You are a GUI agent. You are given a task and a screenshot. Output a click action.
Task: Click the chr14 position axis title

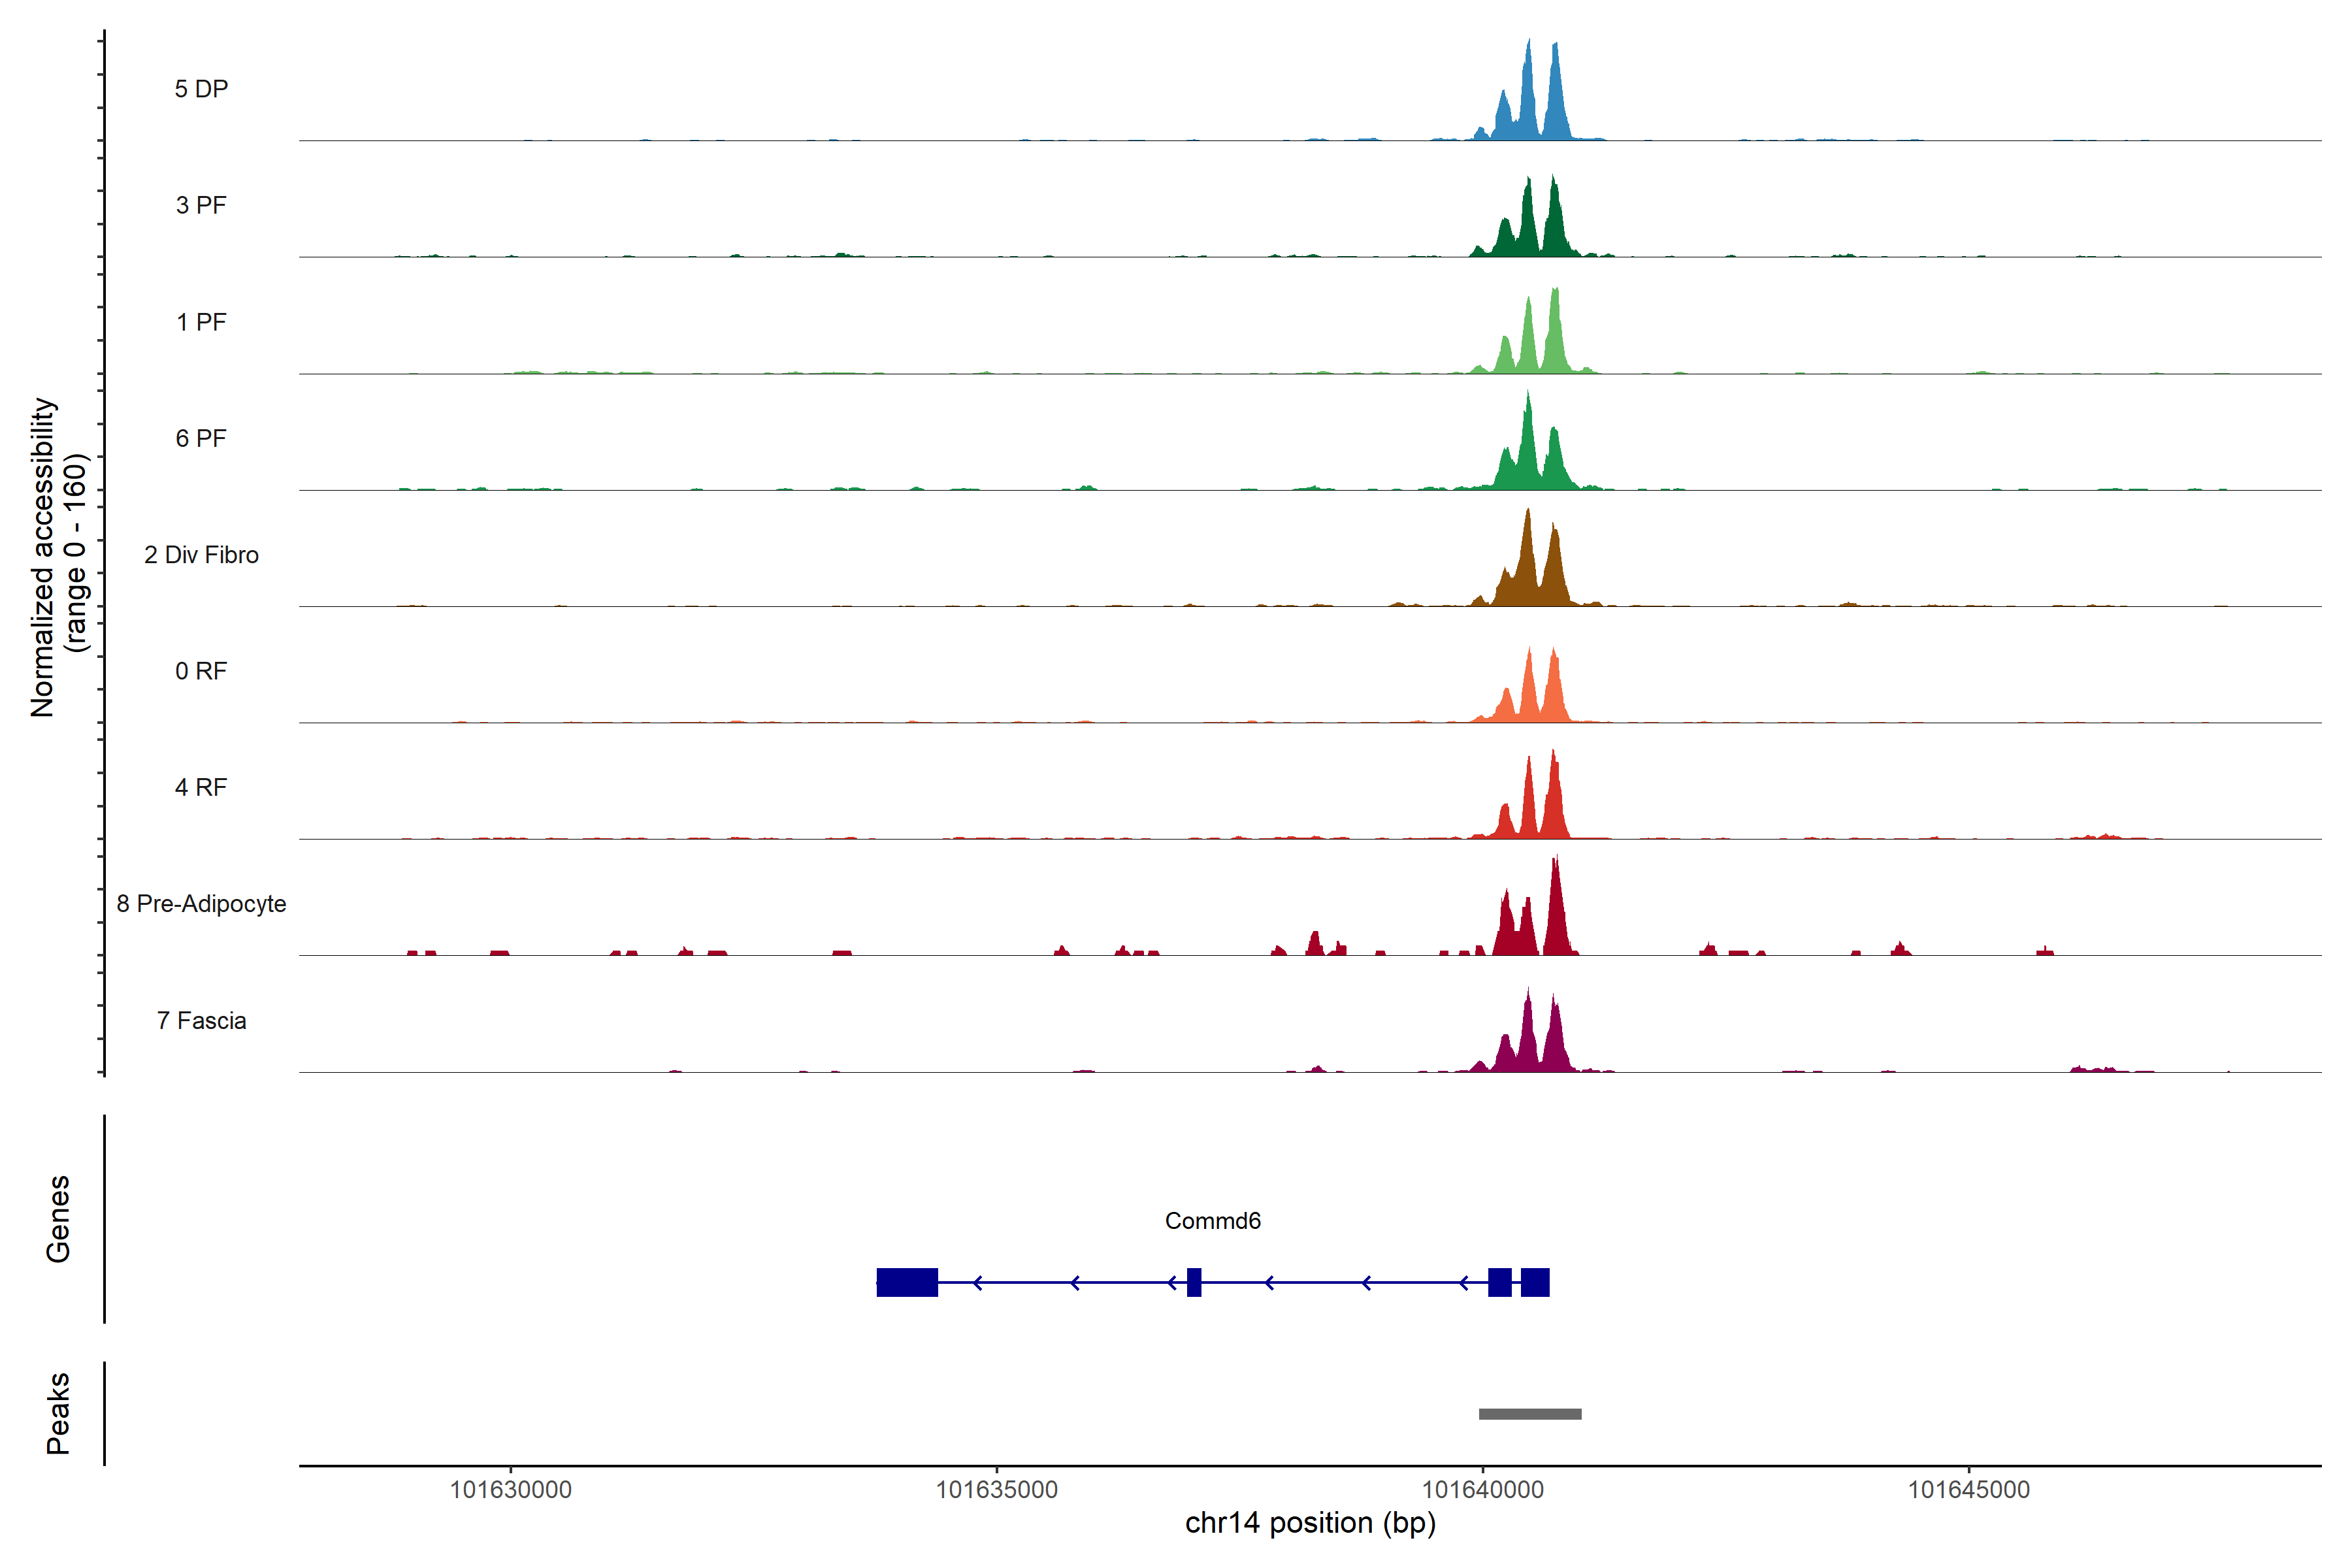pyautogui.click(x=1310, y=1523)
